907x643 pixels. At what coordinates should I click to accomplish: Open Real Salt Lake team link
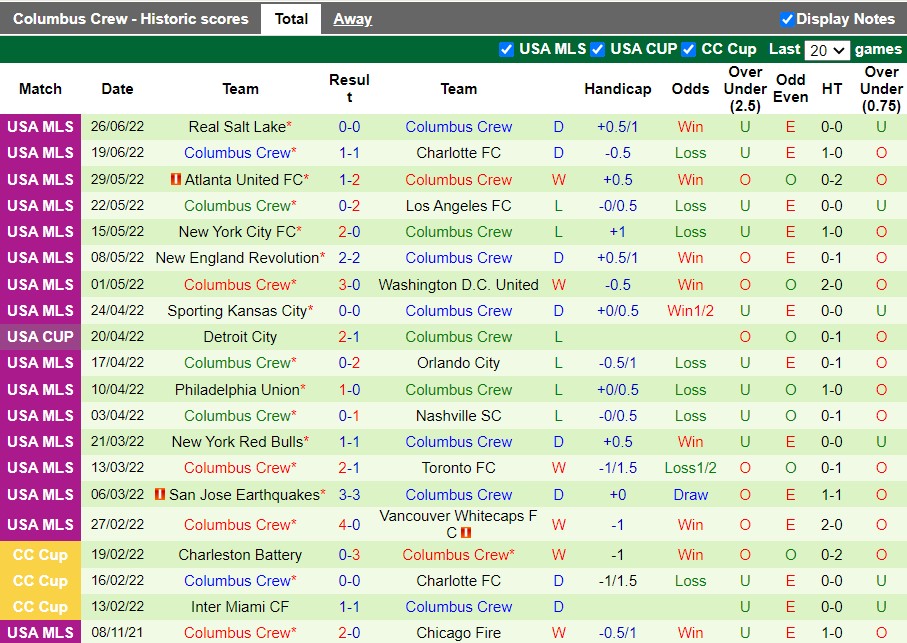(x=237, y=127)
